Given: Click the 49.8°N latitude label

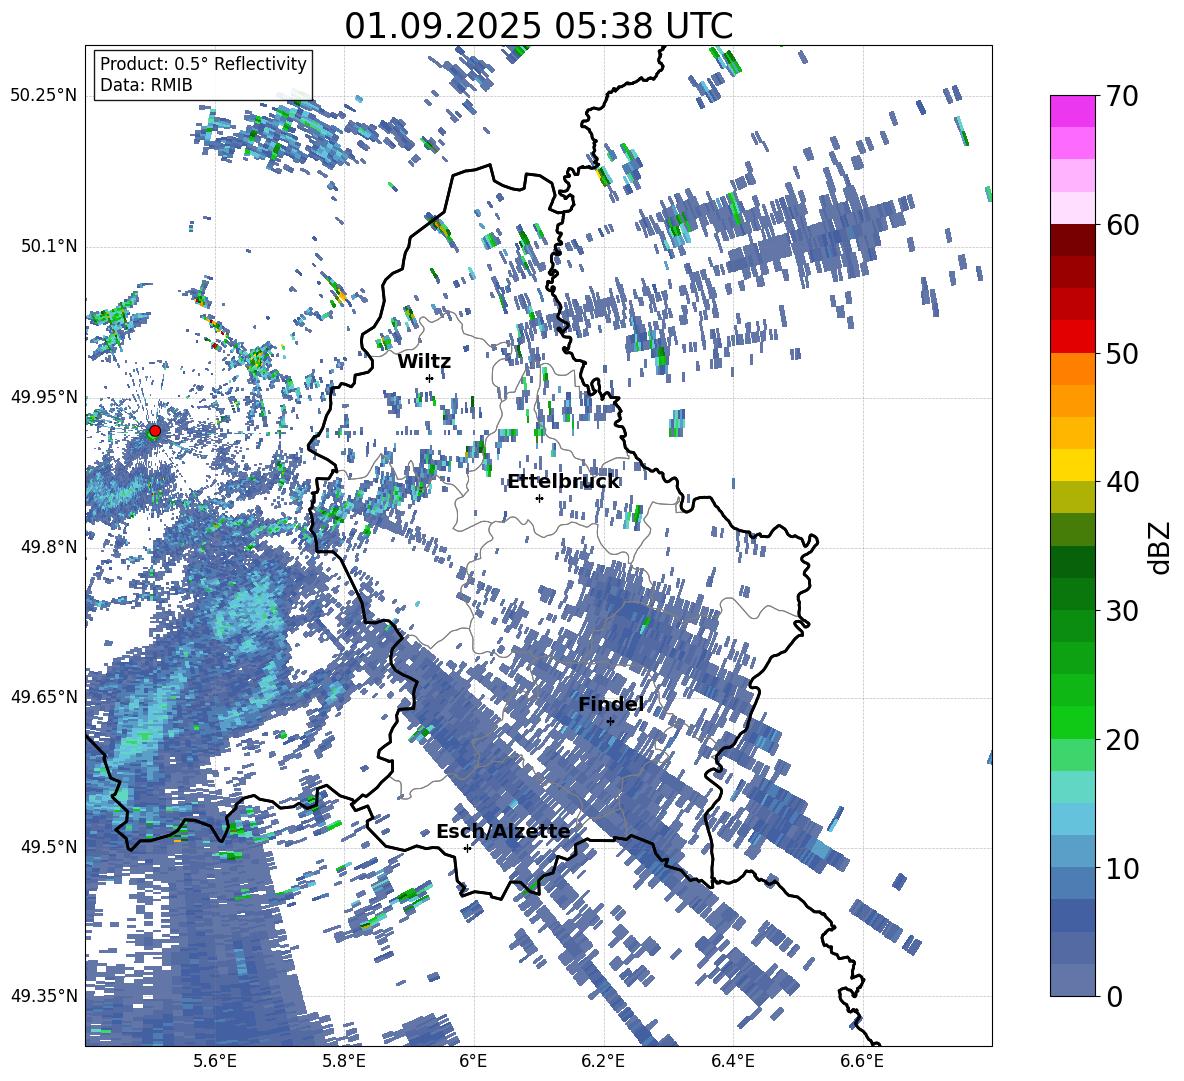Looking at the screenshot, I should (48, 547).
